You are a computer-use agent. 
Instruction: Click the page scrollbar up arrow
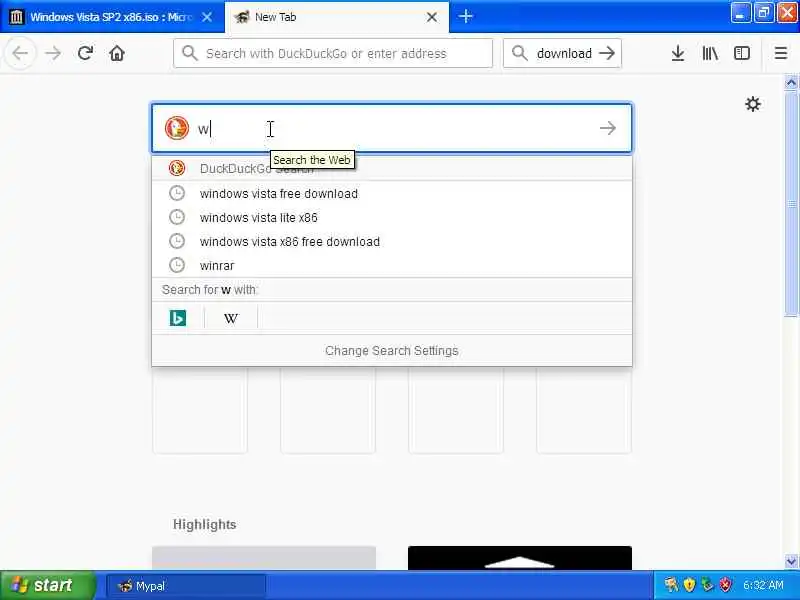[x=791, y=82]
